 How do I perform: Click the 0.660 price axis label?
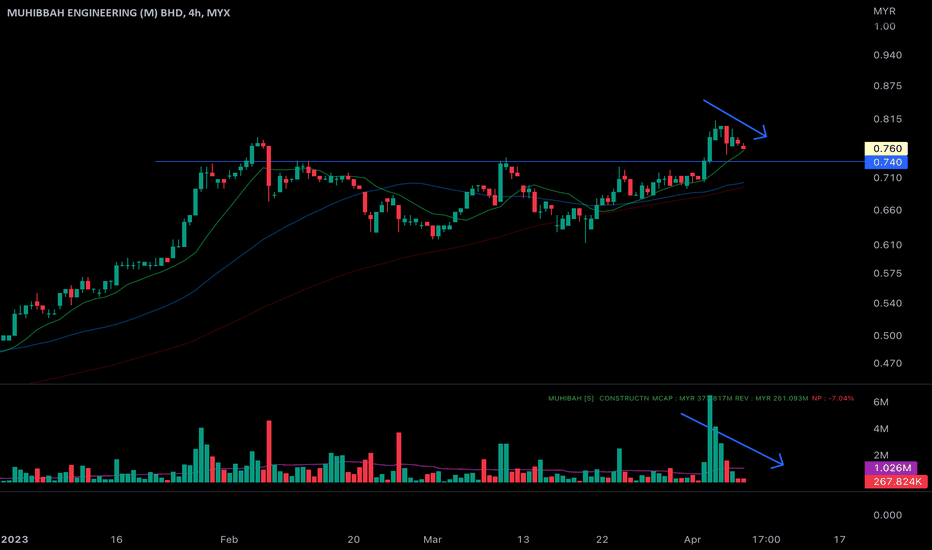pyautogui.click(x=887, y=210)
